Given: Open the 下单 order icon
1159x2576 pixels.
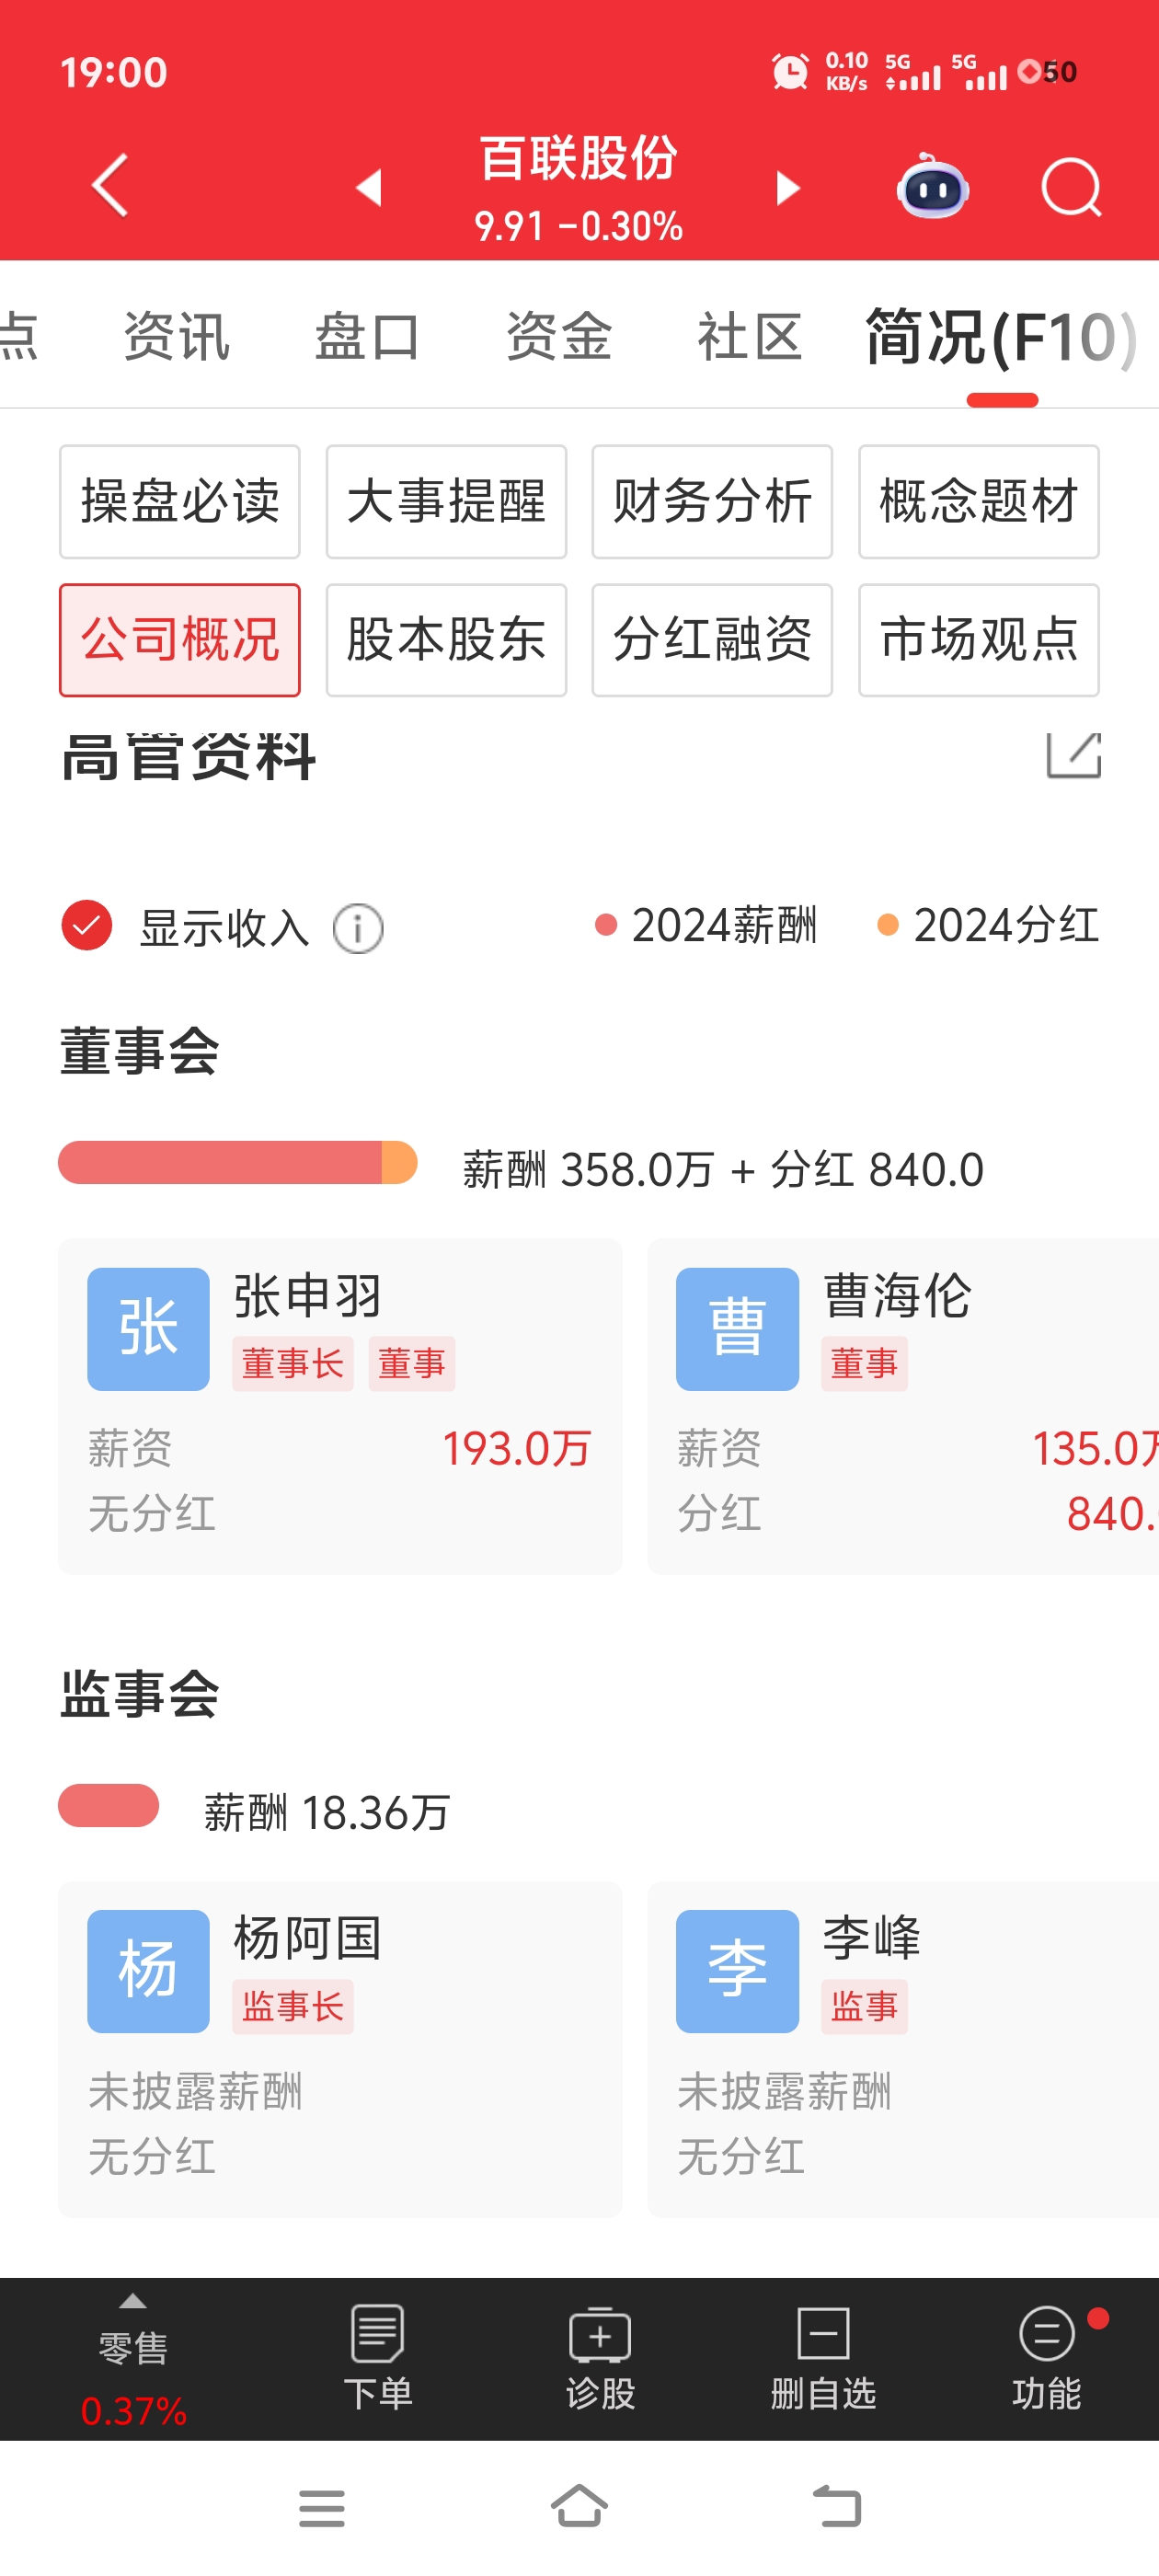Looking at the screenshot, I should (378, 2357).
